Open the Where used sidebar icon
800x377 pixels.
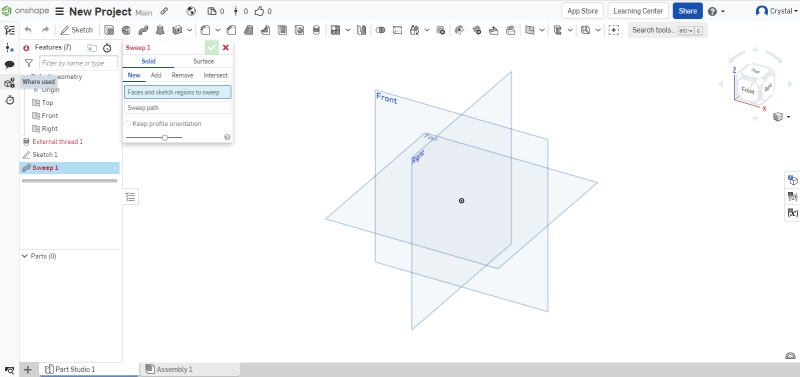pyautogui.click(x=9, y=83)
